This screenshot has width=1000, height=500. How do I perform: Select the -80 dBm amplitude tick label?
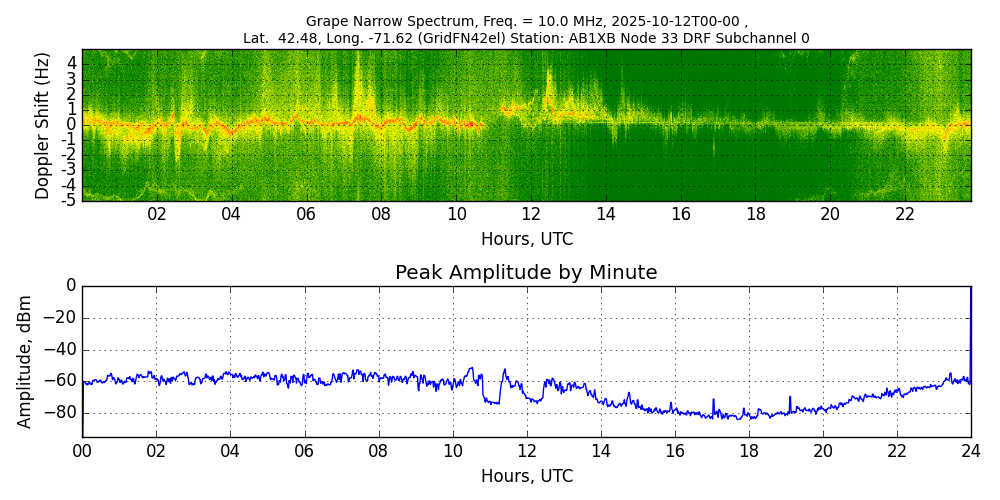tap(60, 413)
